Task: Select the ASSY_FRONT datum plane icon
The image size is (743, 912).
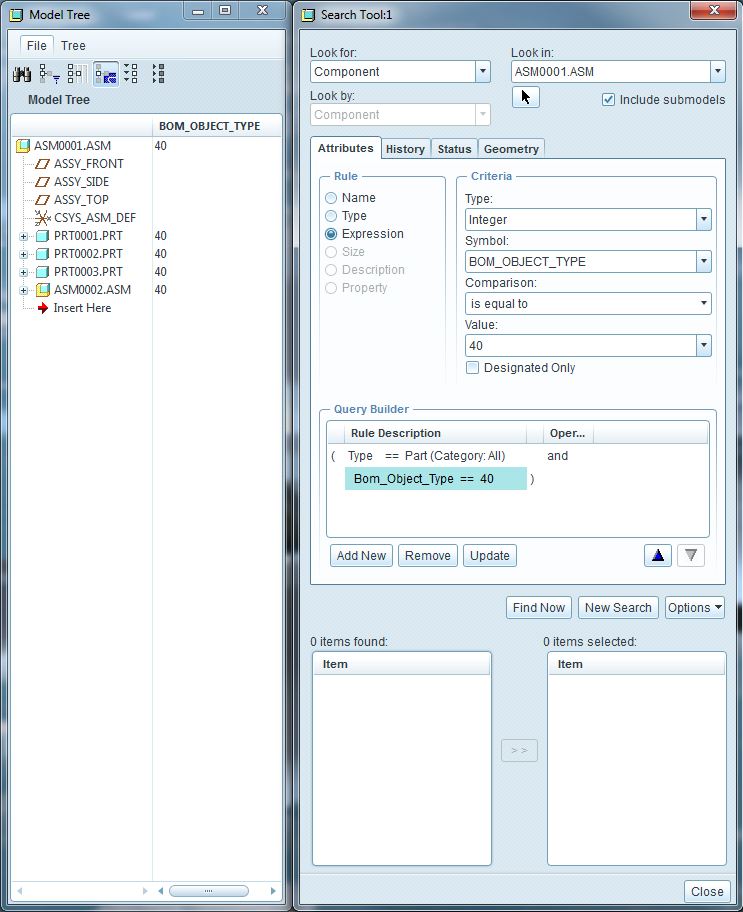Action: [x=42, y=164]
